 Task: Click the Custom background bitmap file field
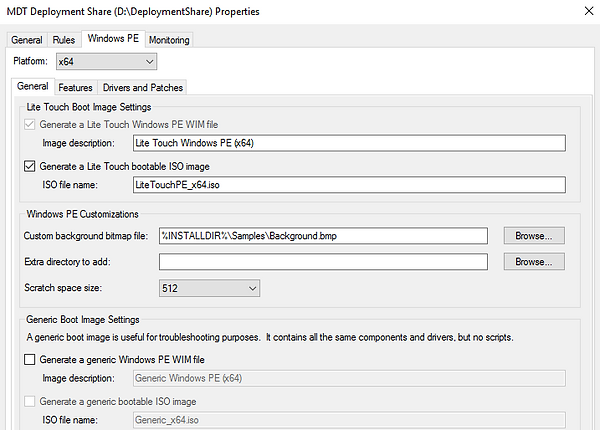pos(323,236)
